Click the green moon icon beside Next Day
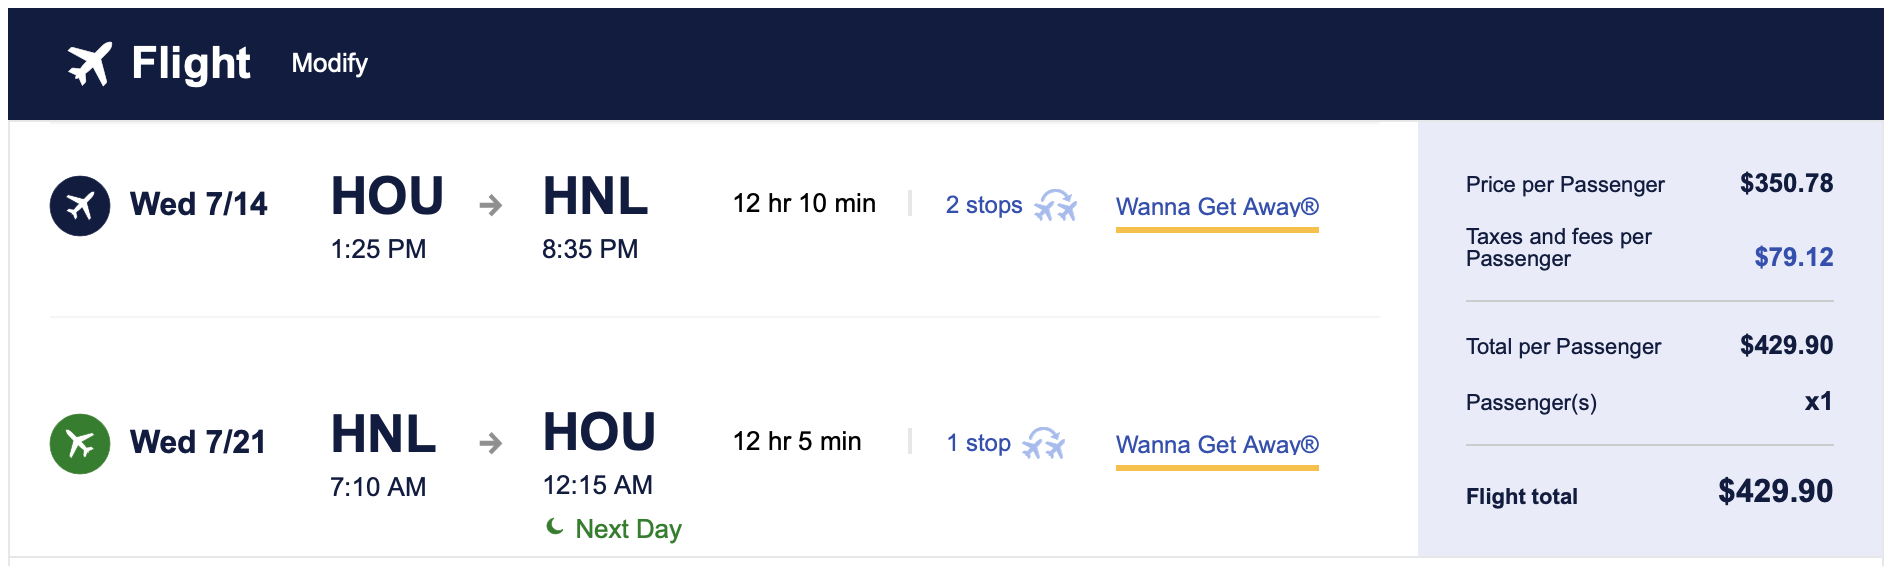 555,526
